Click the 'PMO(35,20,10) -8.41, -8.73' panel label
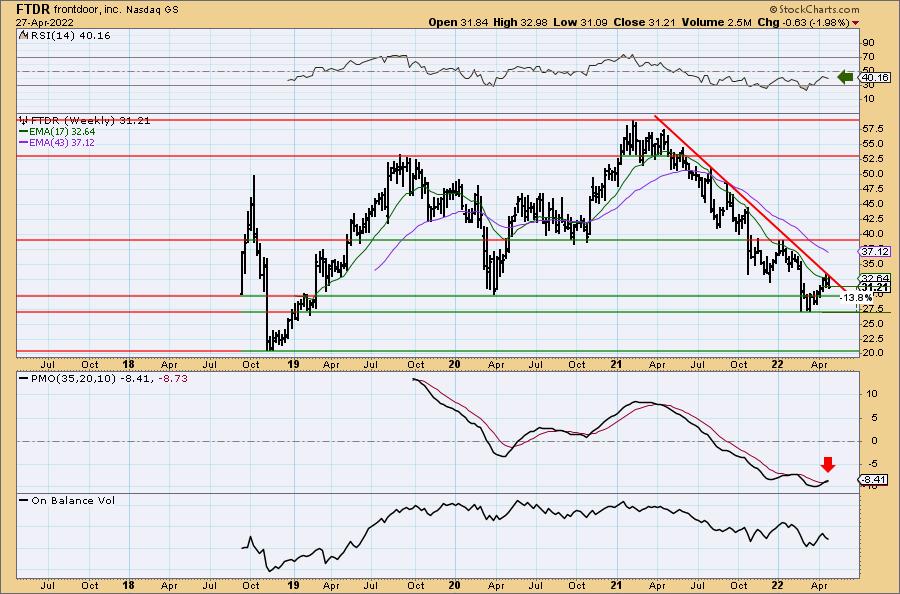This screenshot has width=900, height=594. click(110, 379)
